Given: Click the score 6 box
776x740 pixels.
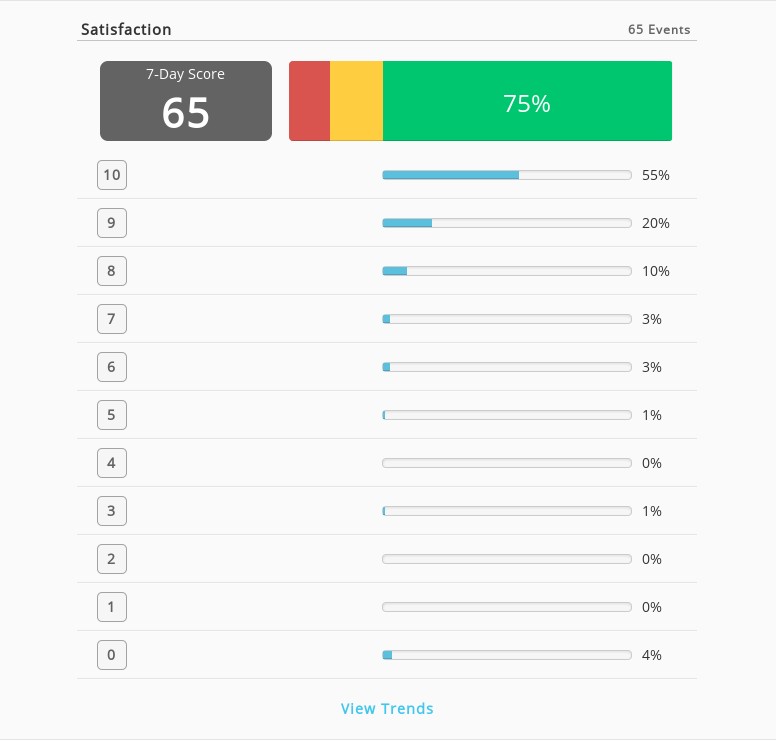Looking at the screenshot, I should pyautogui.click(x=112, y=367).
